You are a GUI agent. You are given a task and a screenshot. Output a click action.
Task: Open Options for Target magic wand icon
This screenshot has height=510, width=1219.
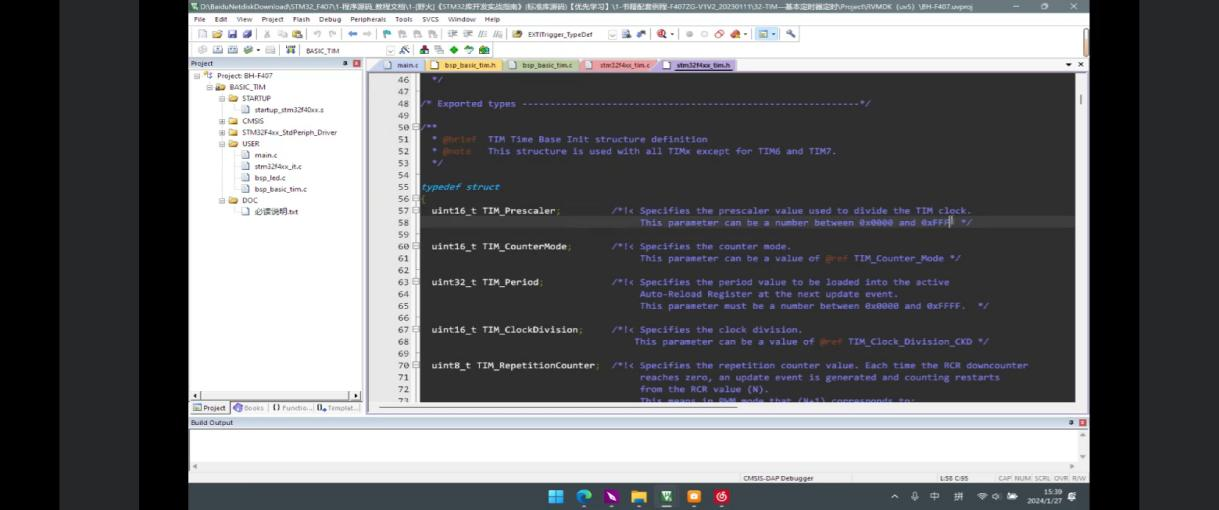[x=404, y=50]
